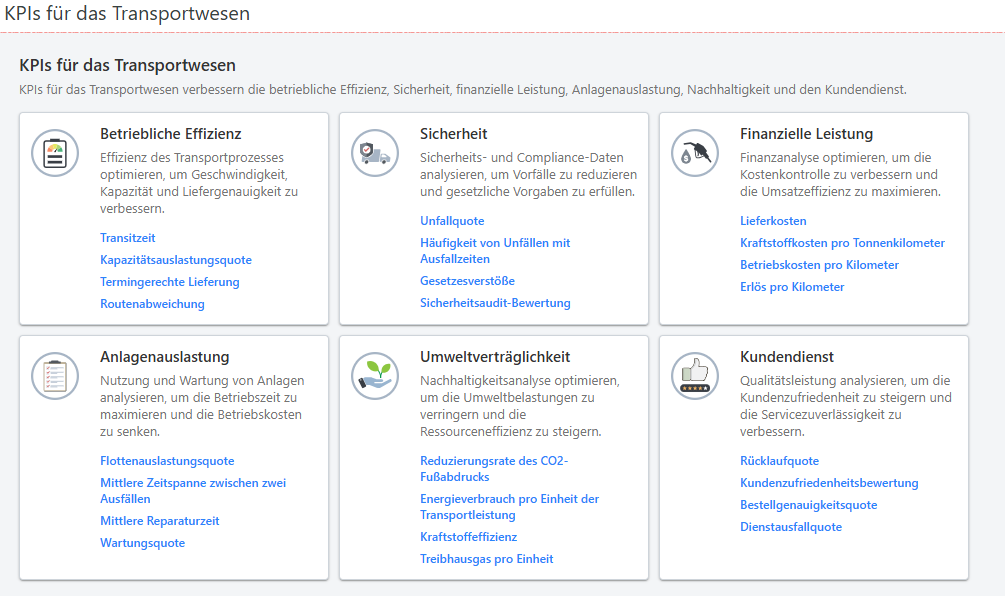Select Kraftstoffkosten pro Tonnenkilometer

coord(842,242)
